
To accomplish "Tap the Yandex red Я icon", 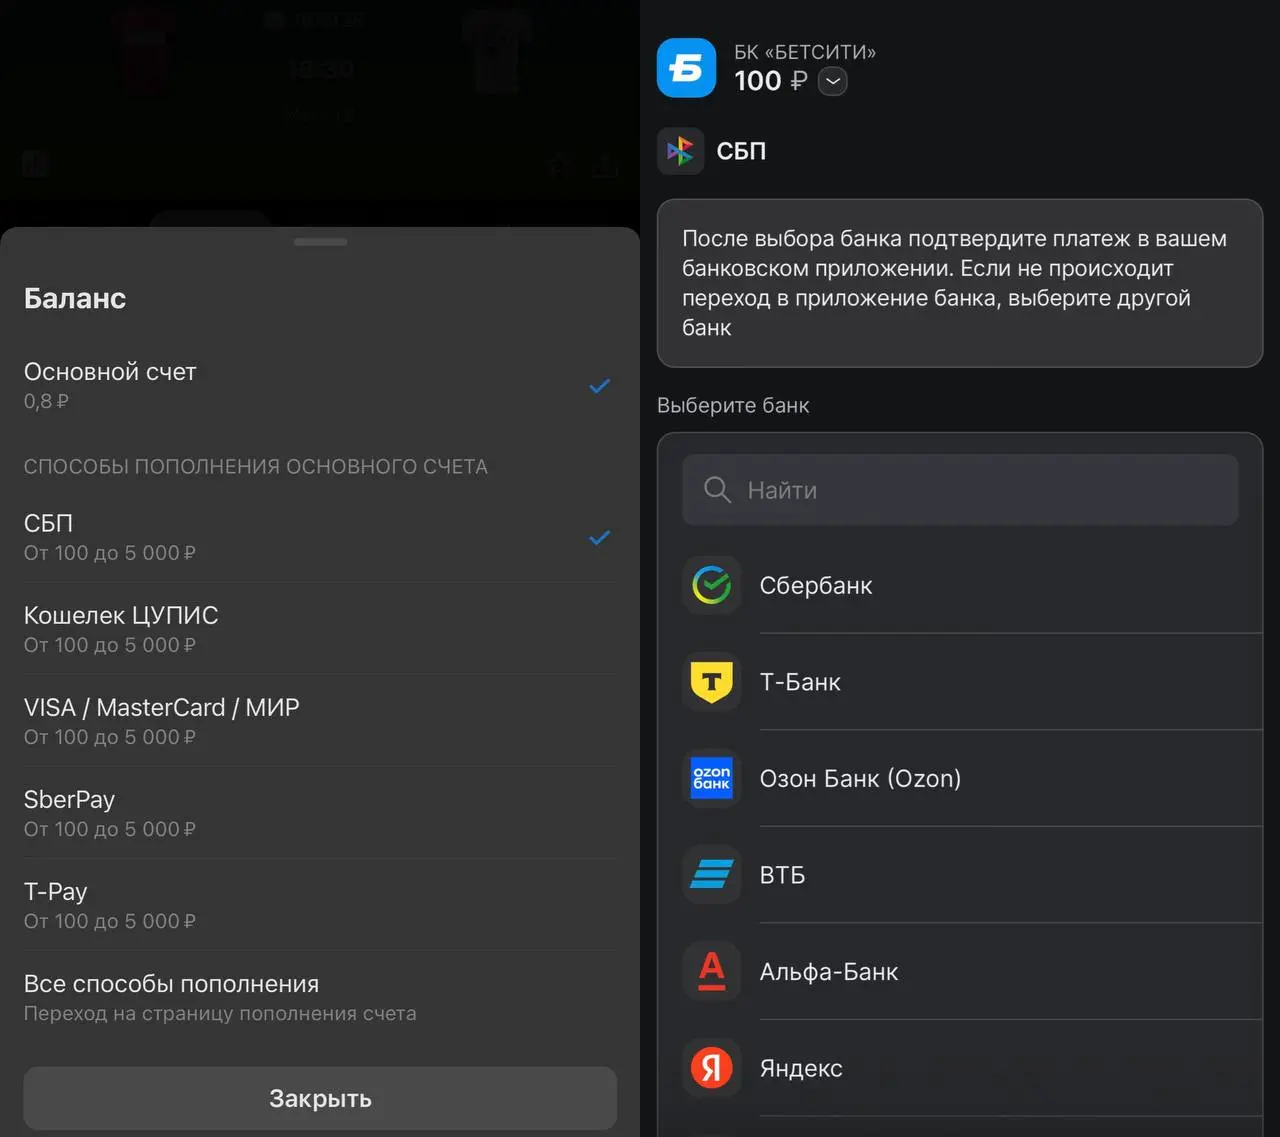I will [x=712, y=1068].
